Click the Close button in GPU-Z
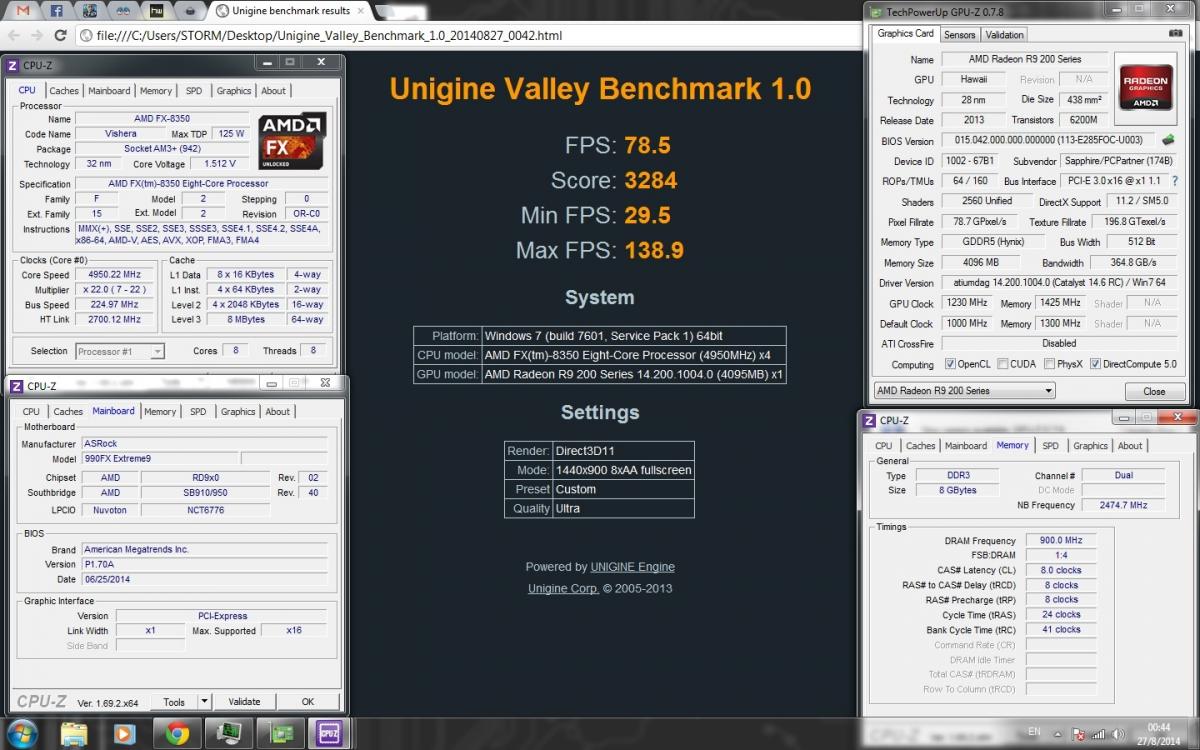 coord(1154,391)
